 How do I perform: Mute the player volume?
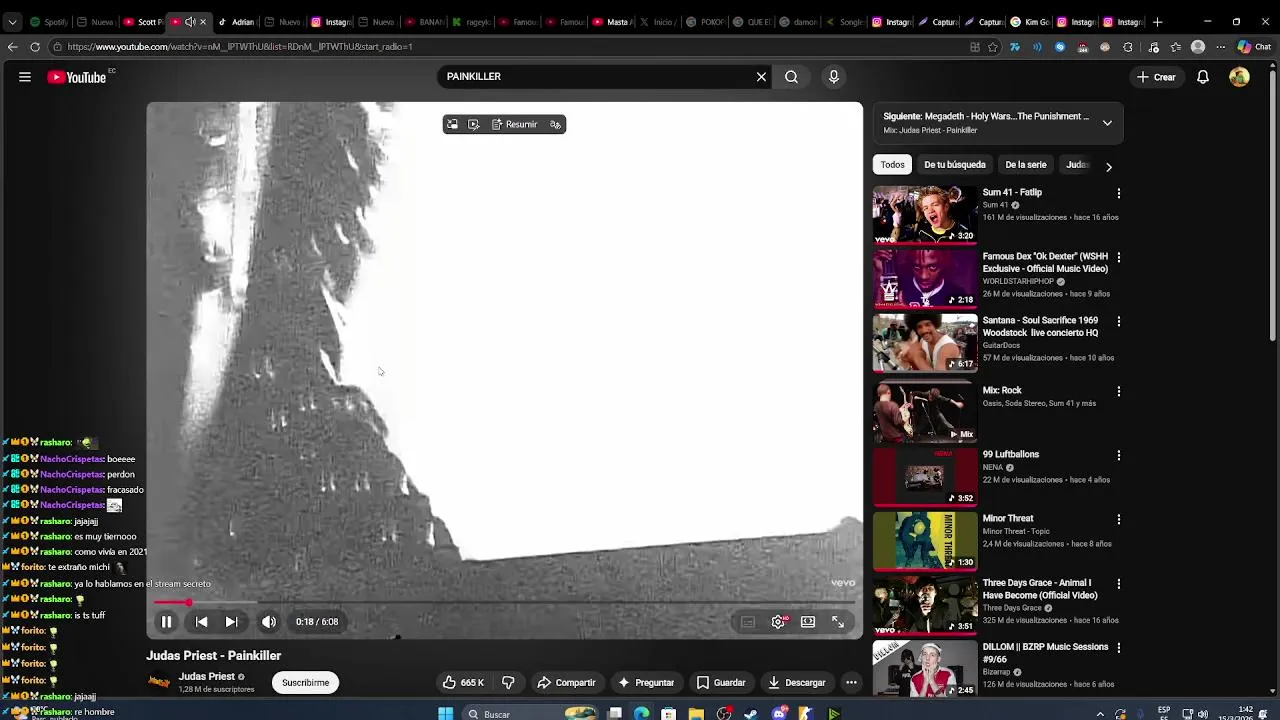coord(269,622)
